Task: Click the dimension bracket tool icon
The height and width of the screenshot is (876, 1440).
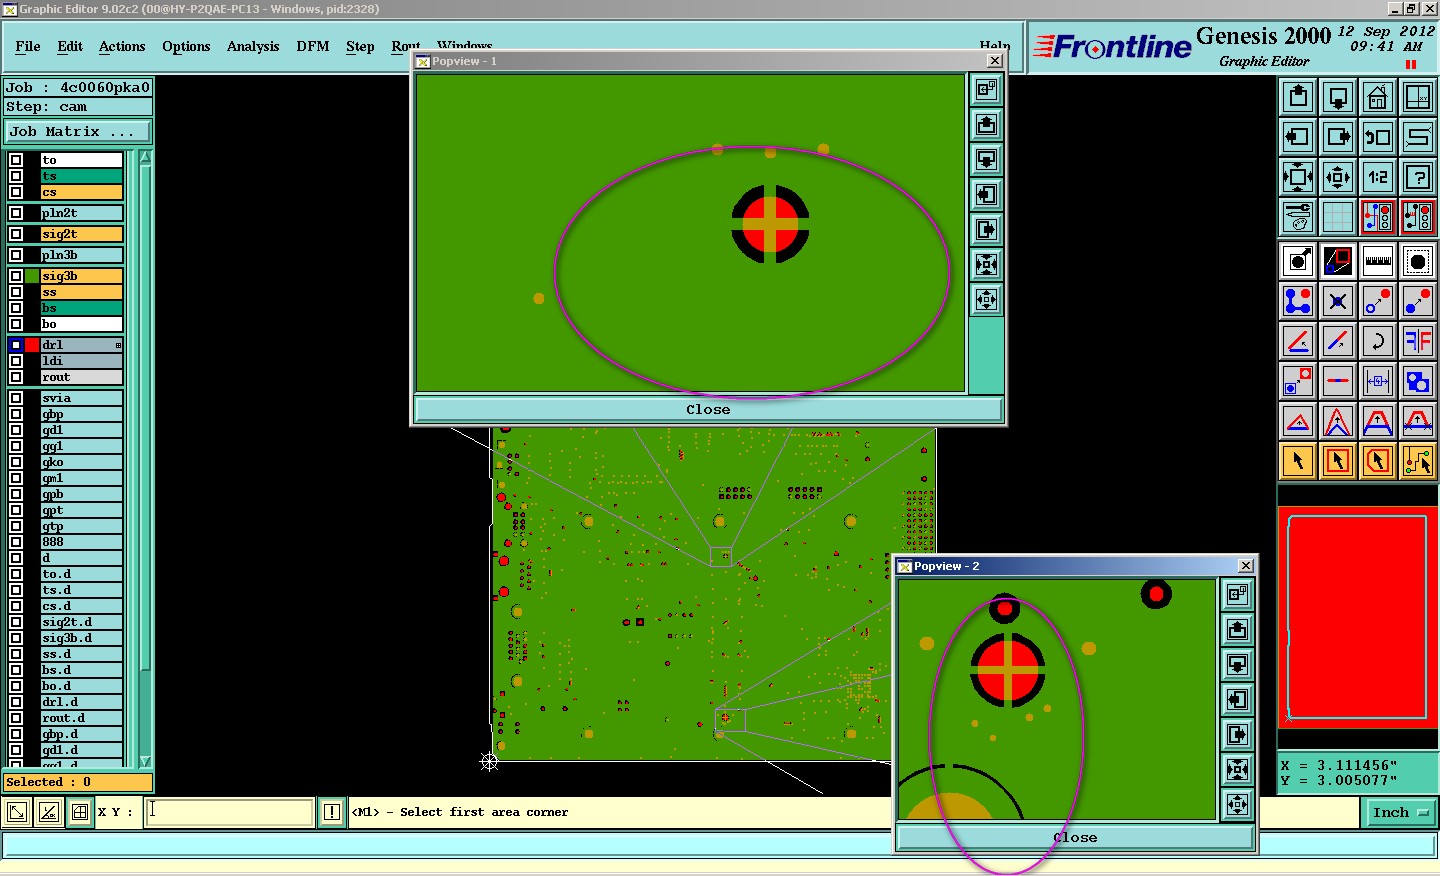Action: [x=1378, y=381]
